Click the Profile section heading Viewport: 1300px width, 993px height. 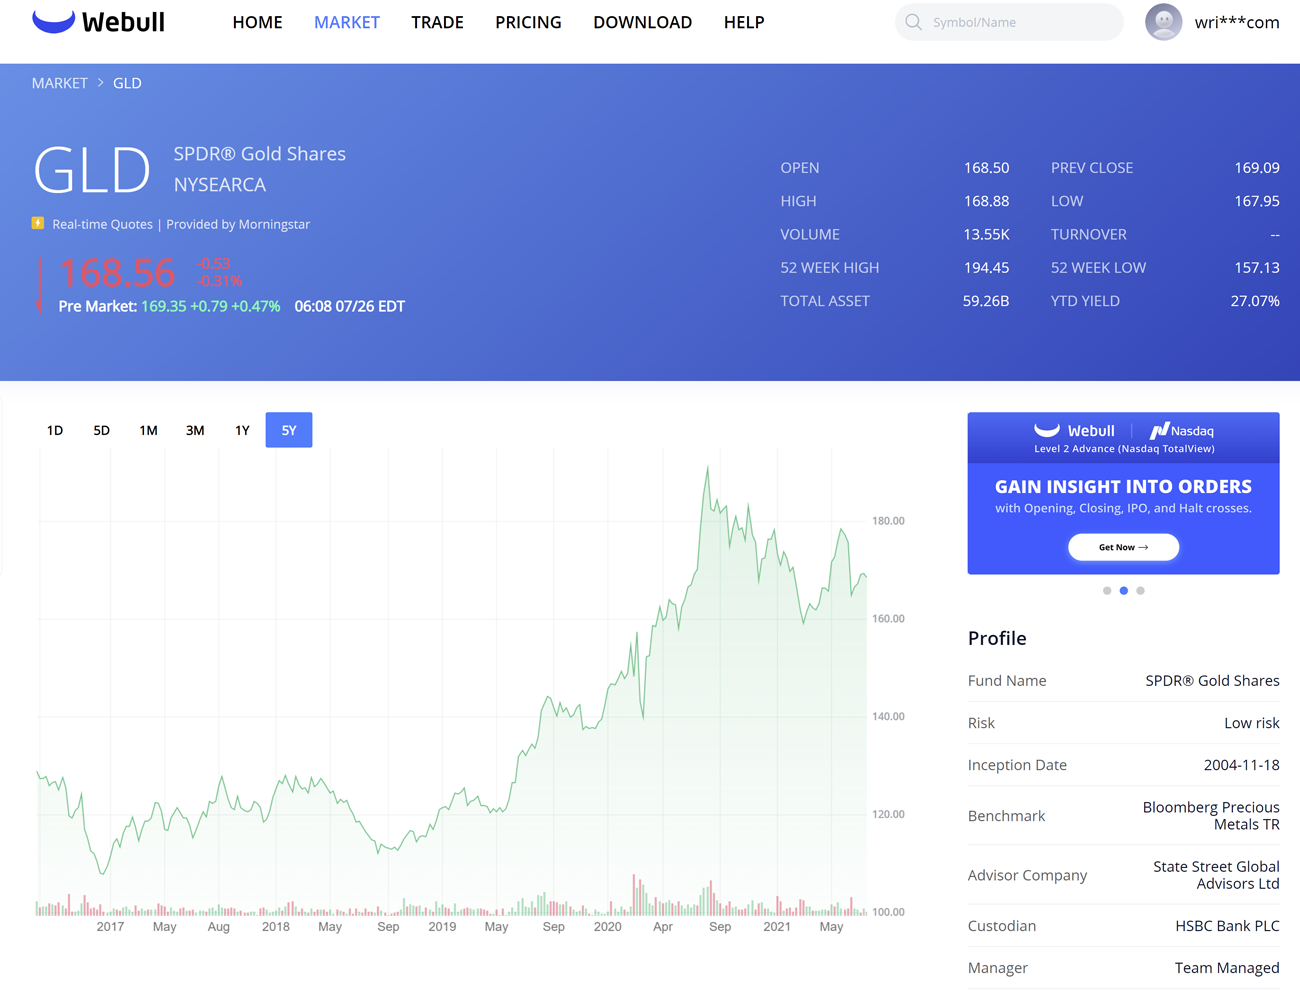tap(997, 638)
